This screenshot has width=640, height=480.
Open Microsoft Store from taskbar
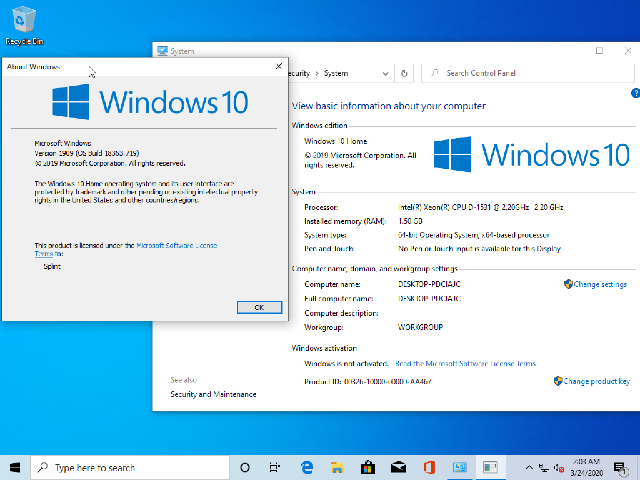[368, 468]
